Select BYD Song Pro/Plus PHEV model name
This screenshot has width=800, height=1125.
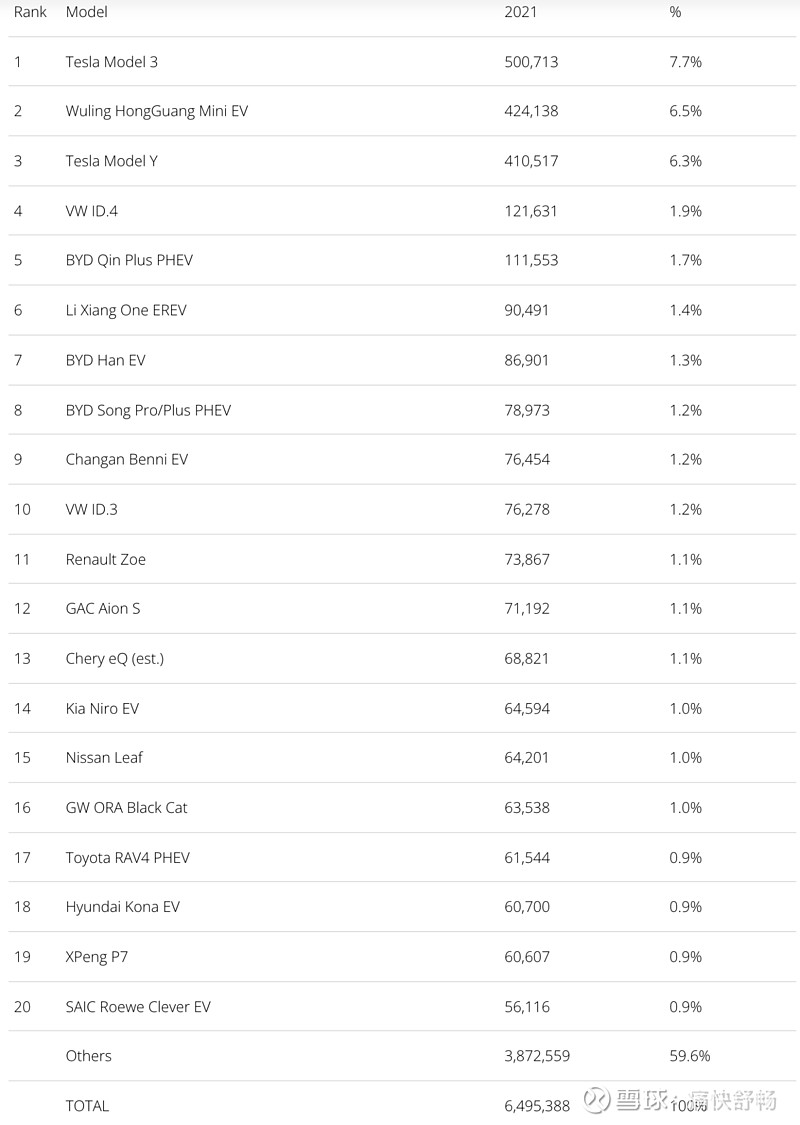pos(148,410)
